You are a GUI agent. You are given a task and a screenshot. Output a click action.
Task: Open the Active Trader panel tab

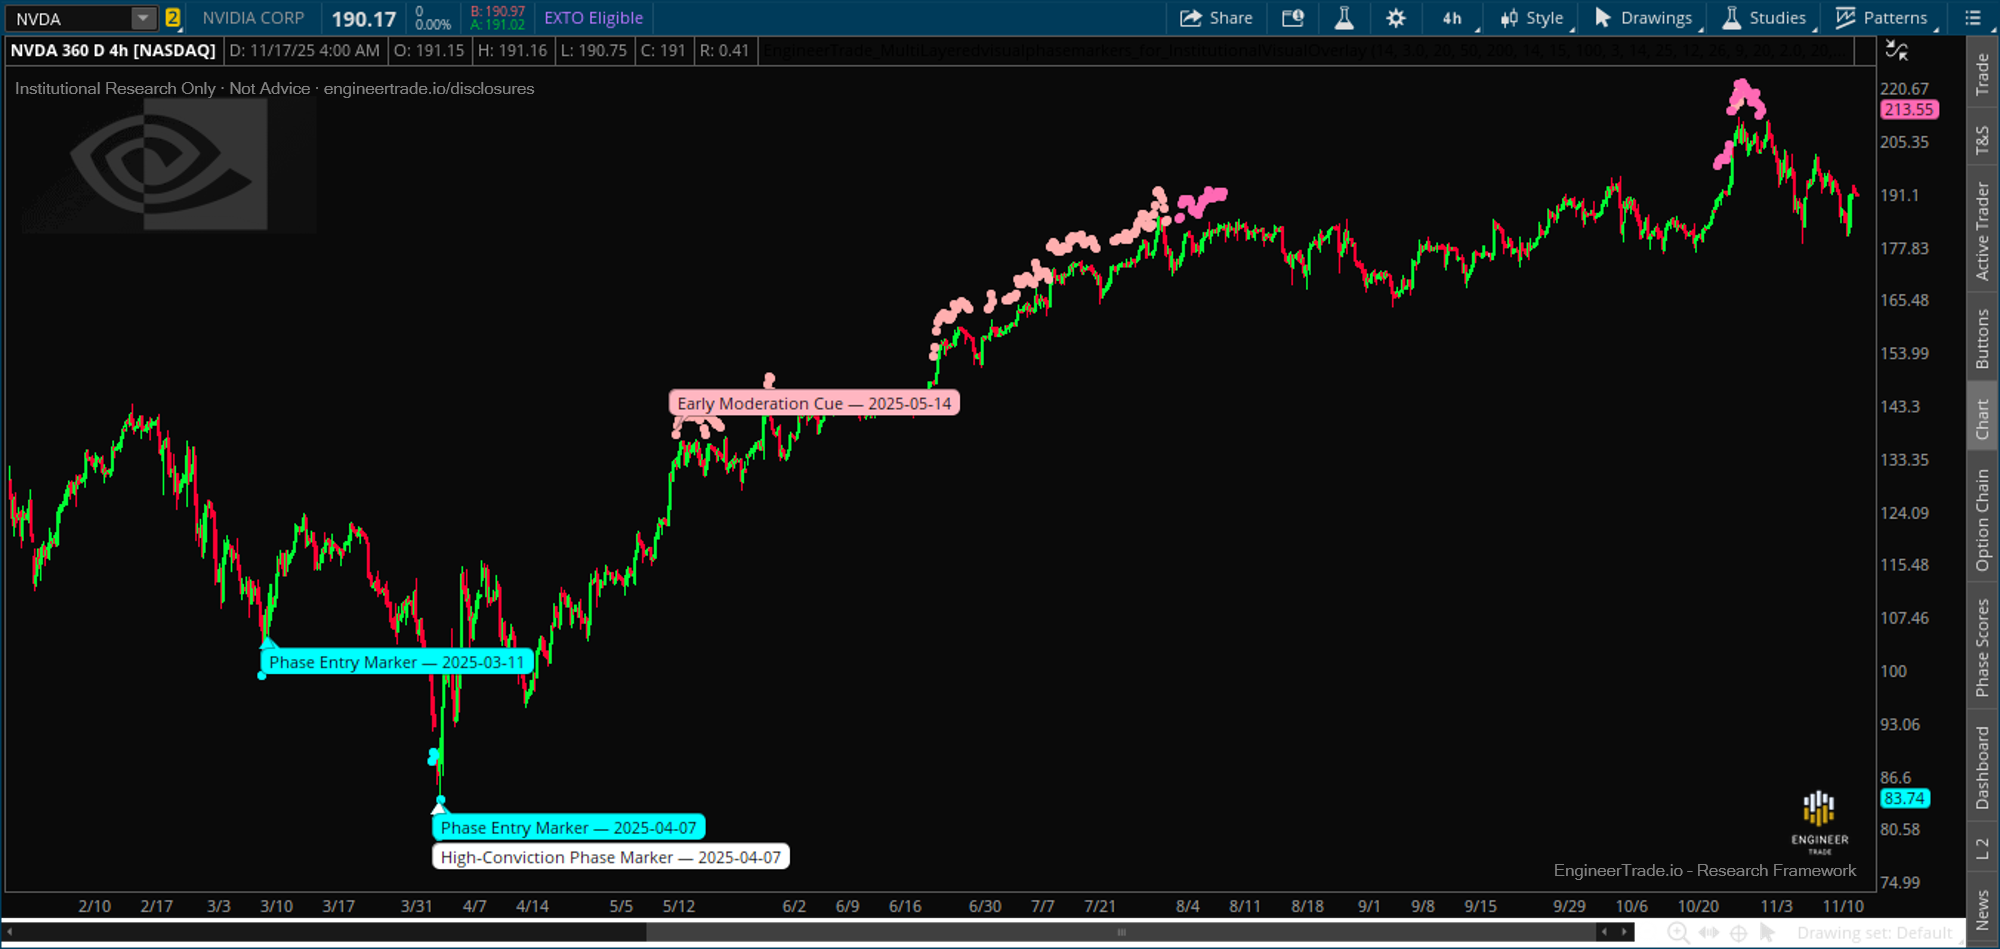click(x=1982, y=228)
